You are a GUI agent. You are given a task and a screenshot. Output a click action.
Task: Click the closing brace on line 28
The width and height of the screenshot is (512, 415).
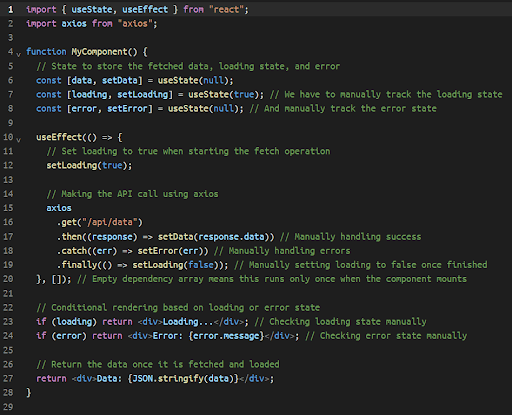[x=29, y=393]
